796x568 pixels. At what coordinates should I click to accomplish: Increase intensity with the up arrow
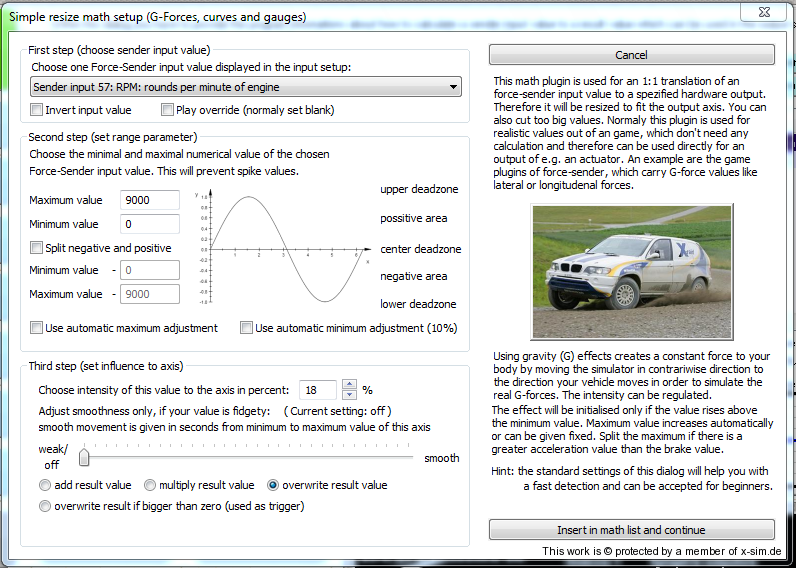coord(349,385)
